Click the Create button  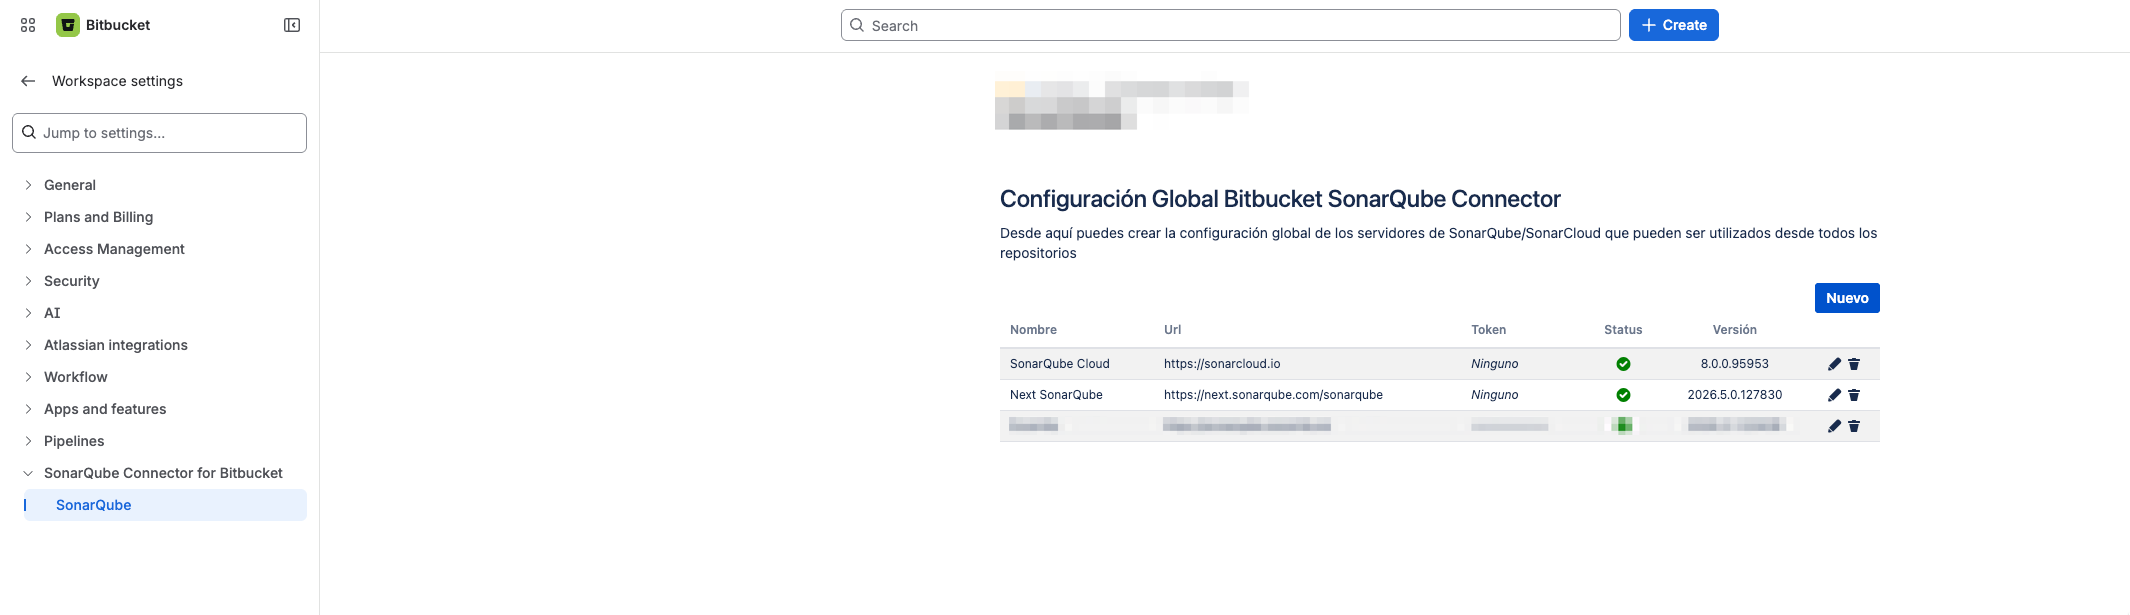point(1673,25)
